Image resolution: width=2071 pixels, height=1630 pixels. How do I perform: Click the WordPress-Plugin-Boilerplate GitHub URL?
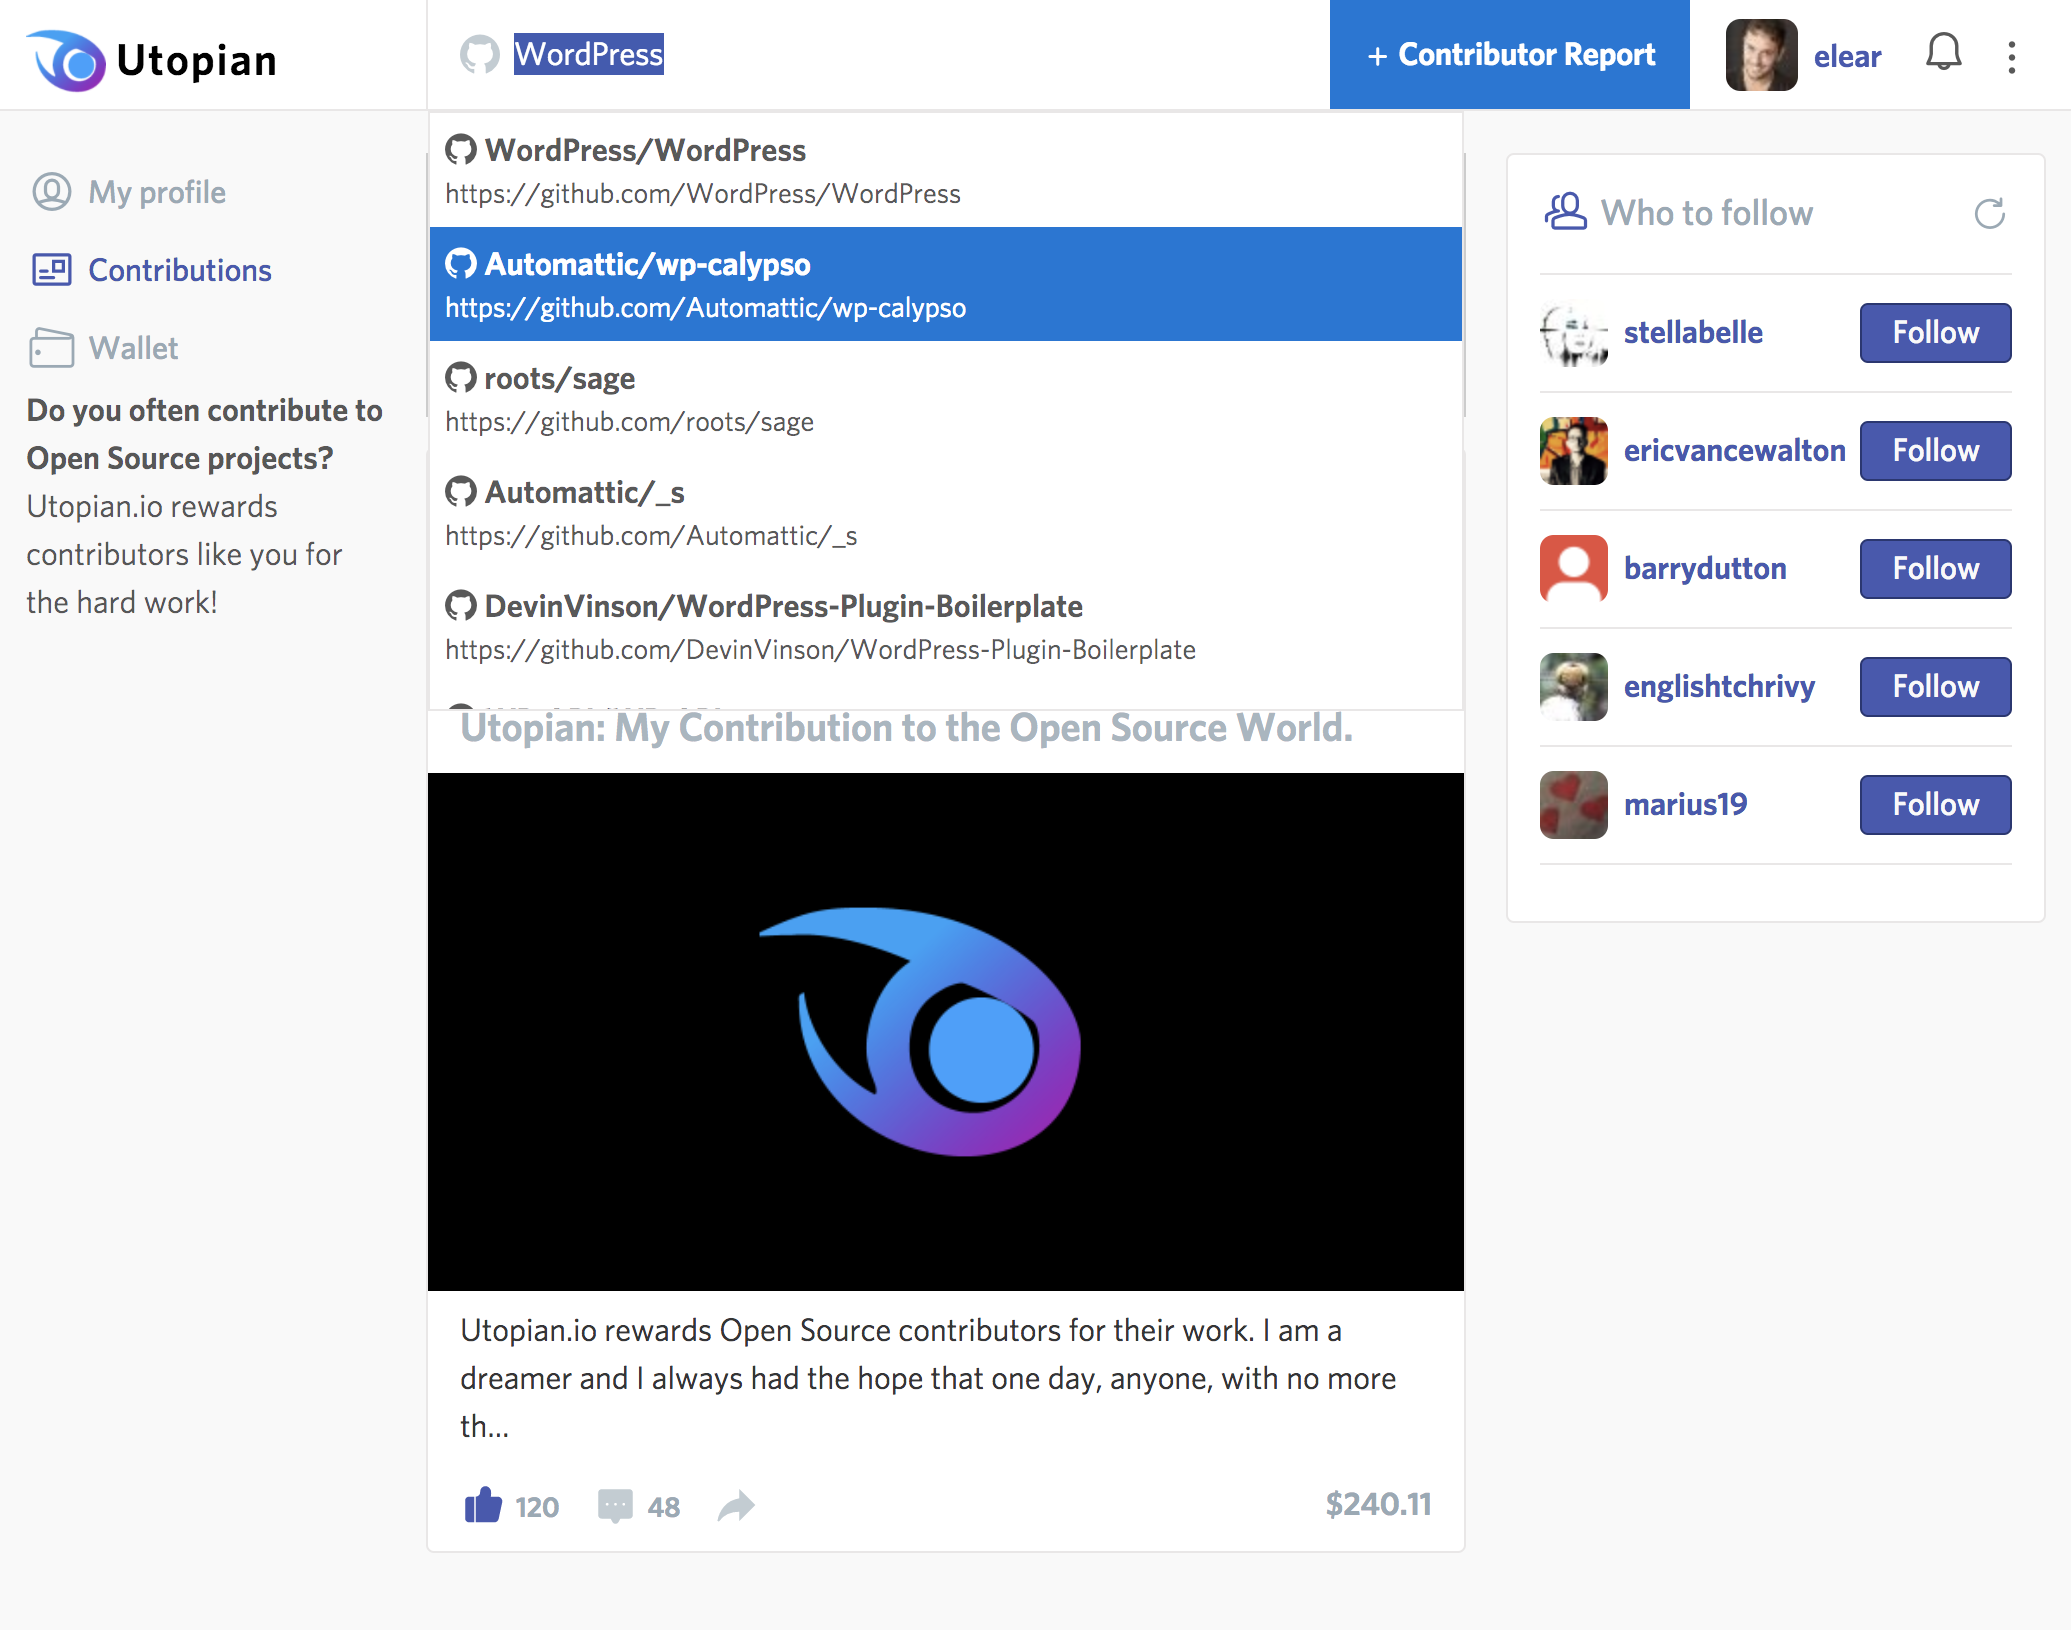(x=820, y=649)
